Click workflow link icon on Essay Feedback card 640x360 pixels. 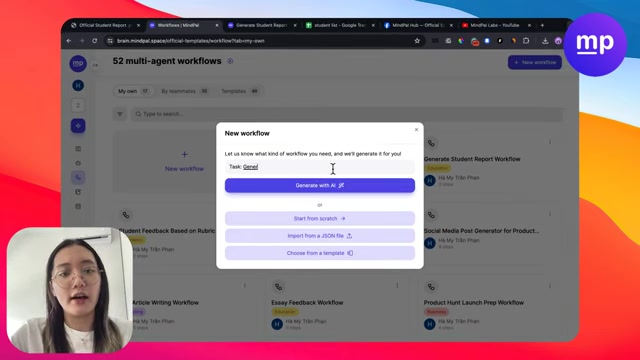(x=278, y=287)
